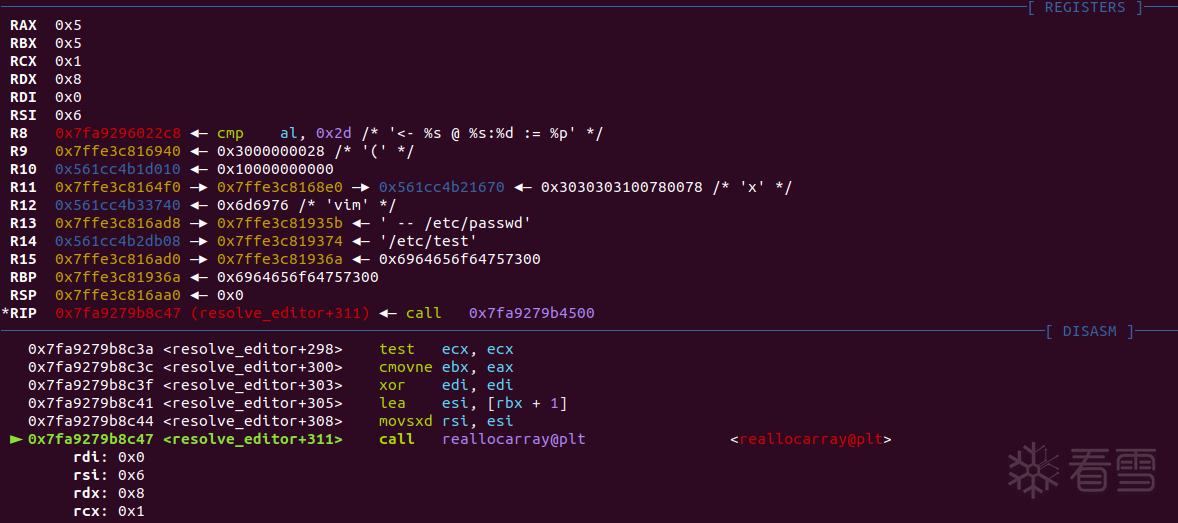The width and height of the screenshot is (1178, 523).
Task: Click the green current-instruction arrow marker
Action: click(x=16, y=440)
